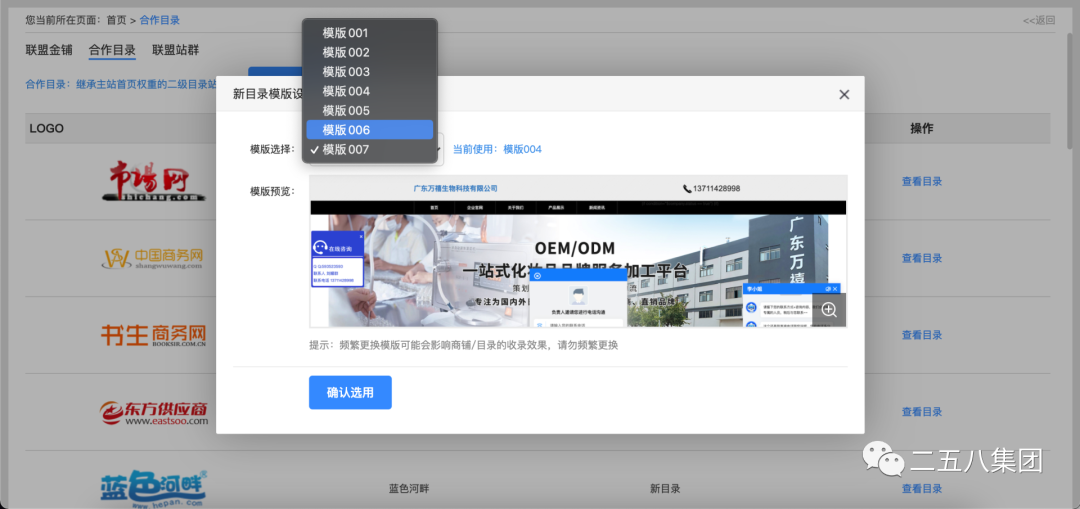Switch to 合作目录 tab
The height and width of the screenshot is (509, 1080).
(x=112, y=50)
